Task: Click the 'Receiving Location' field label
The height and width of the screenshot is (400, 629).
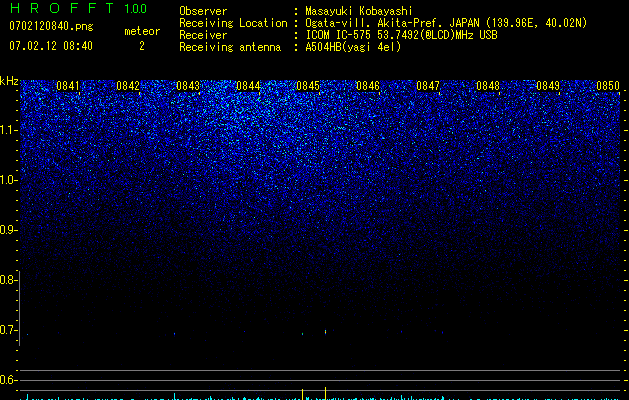Action: point(233,23)
